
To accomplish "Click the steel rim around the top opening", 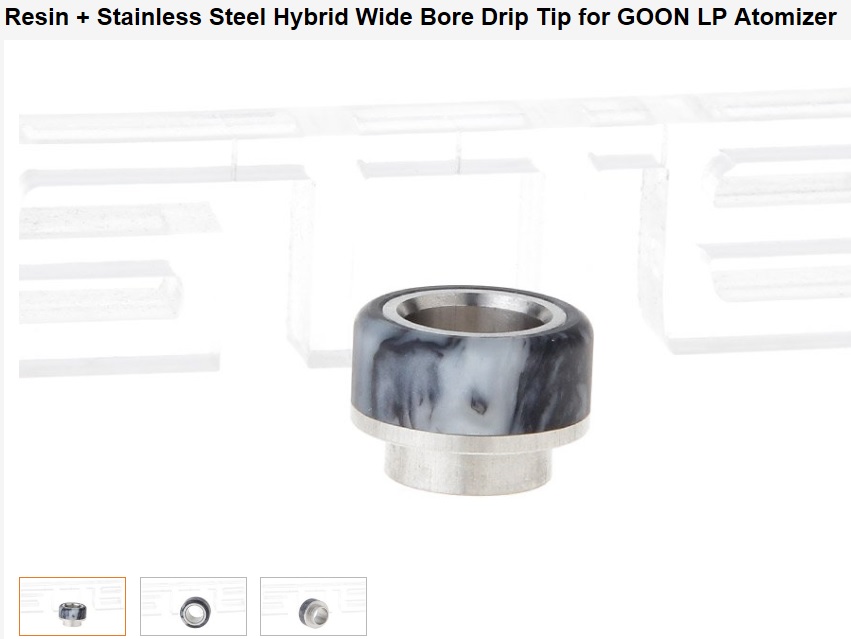I will click(x=471, y=311).
